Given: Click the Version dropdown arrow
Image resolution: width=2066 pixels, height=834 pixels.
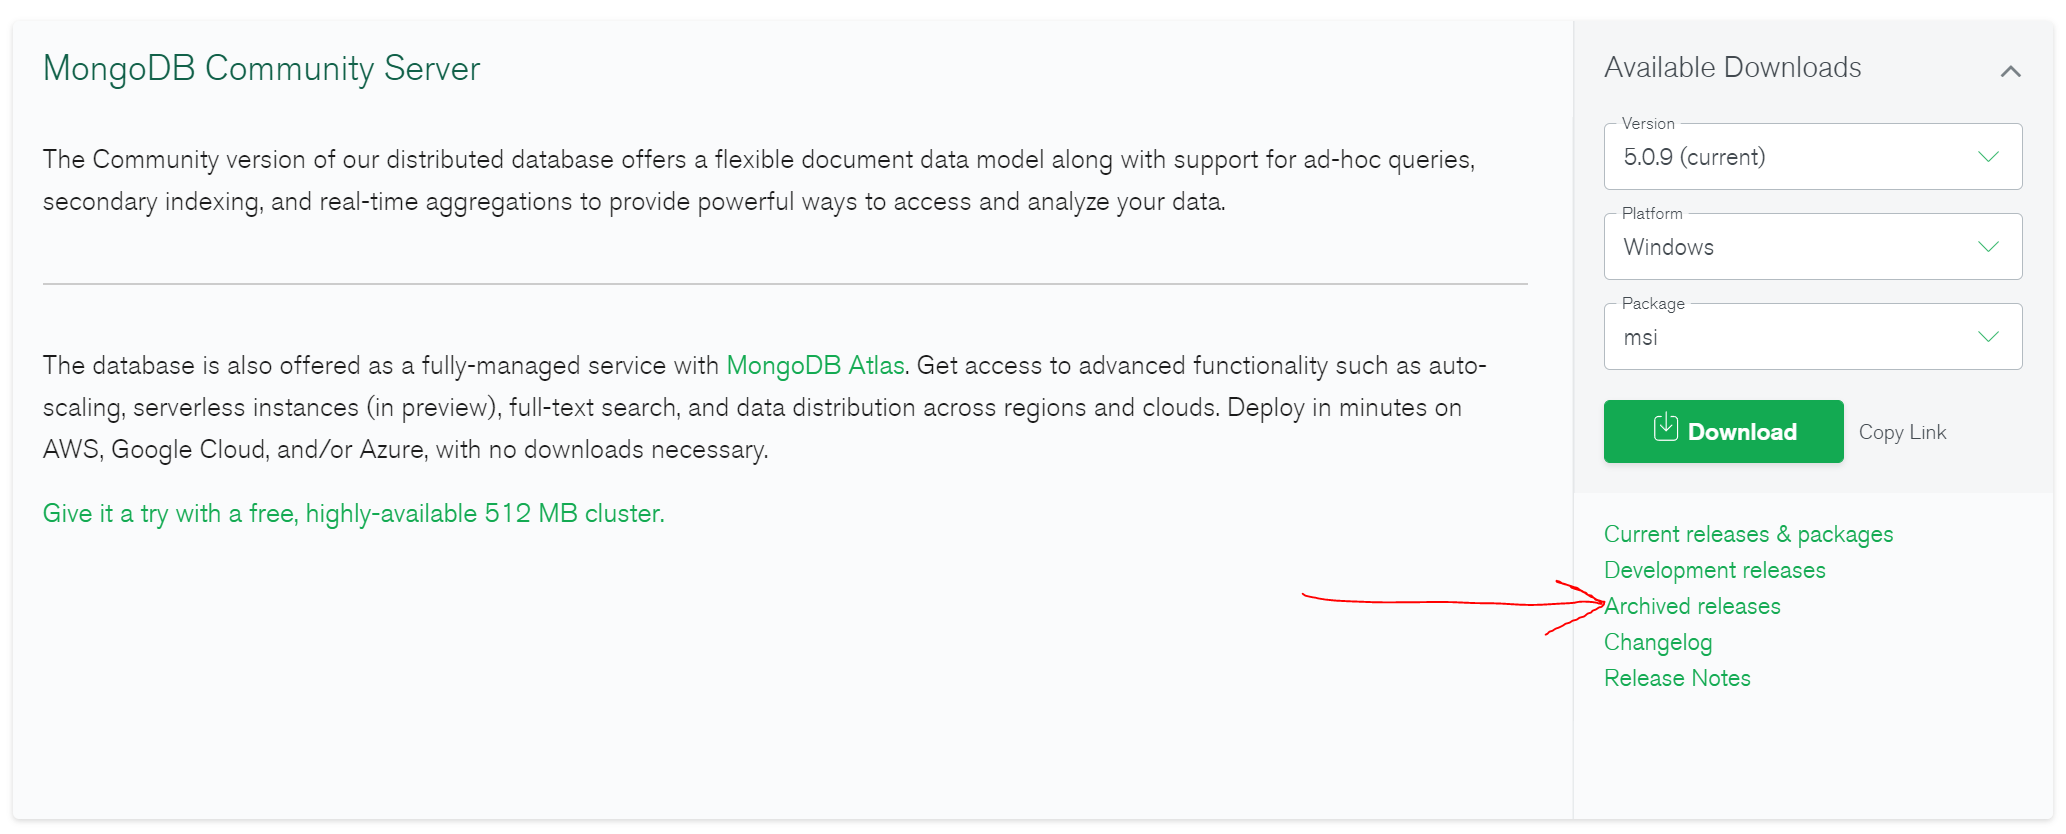Looking at the screenshot, I should pyautogui.click(x=1988, y=157).
